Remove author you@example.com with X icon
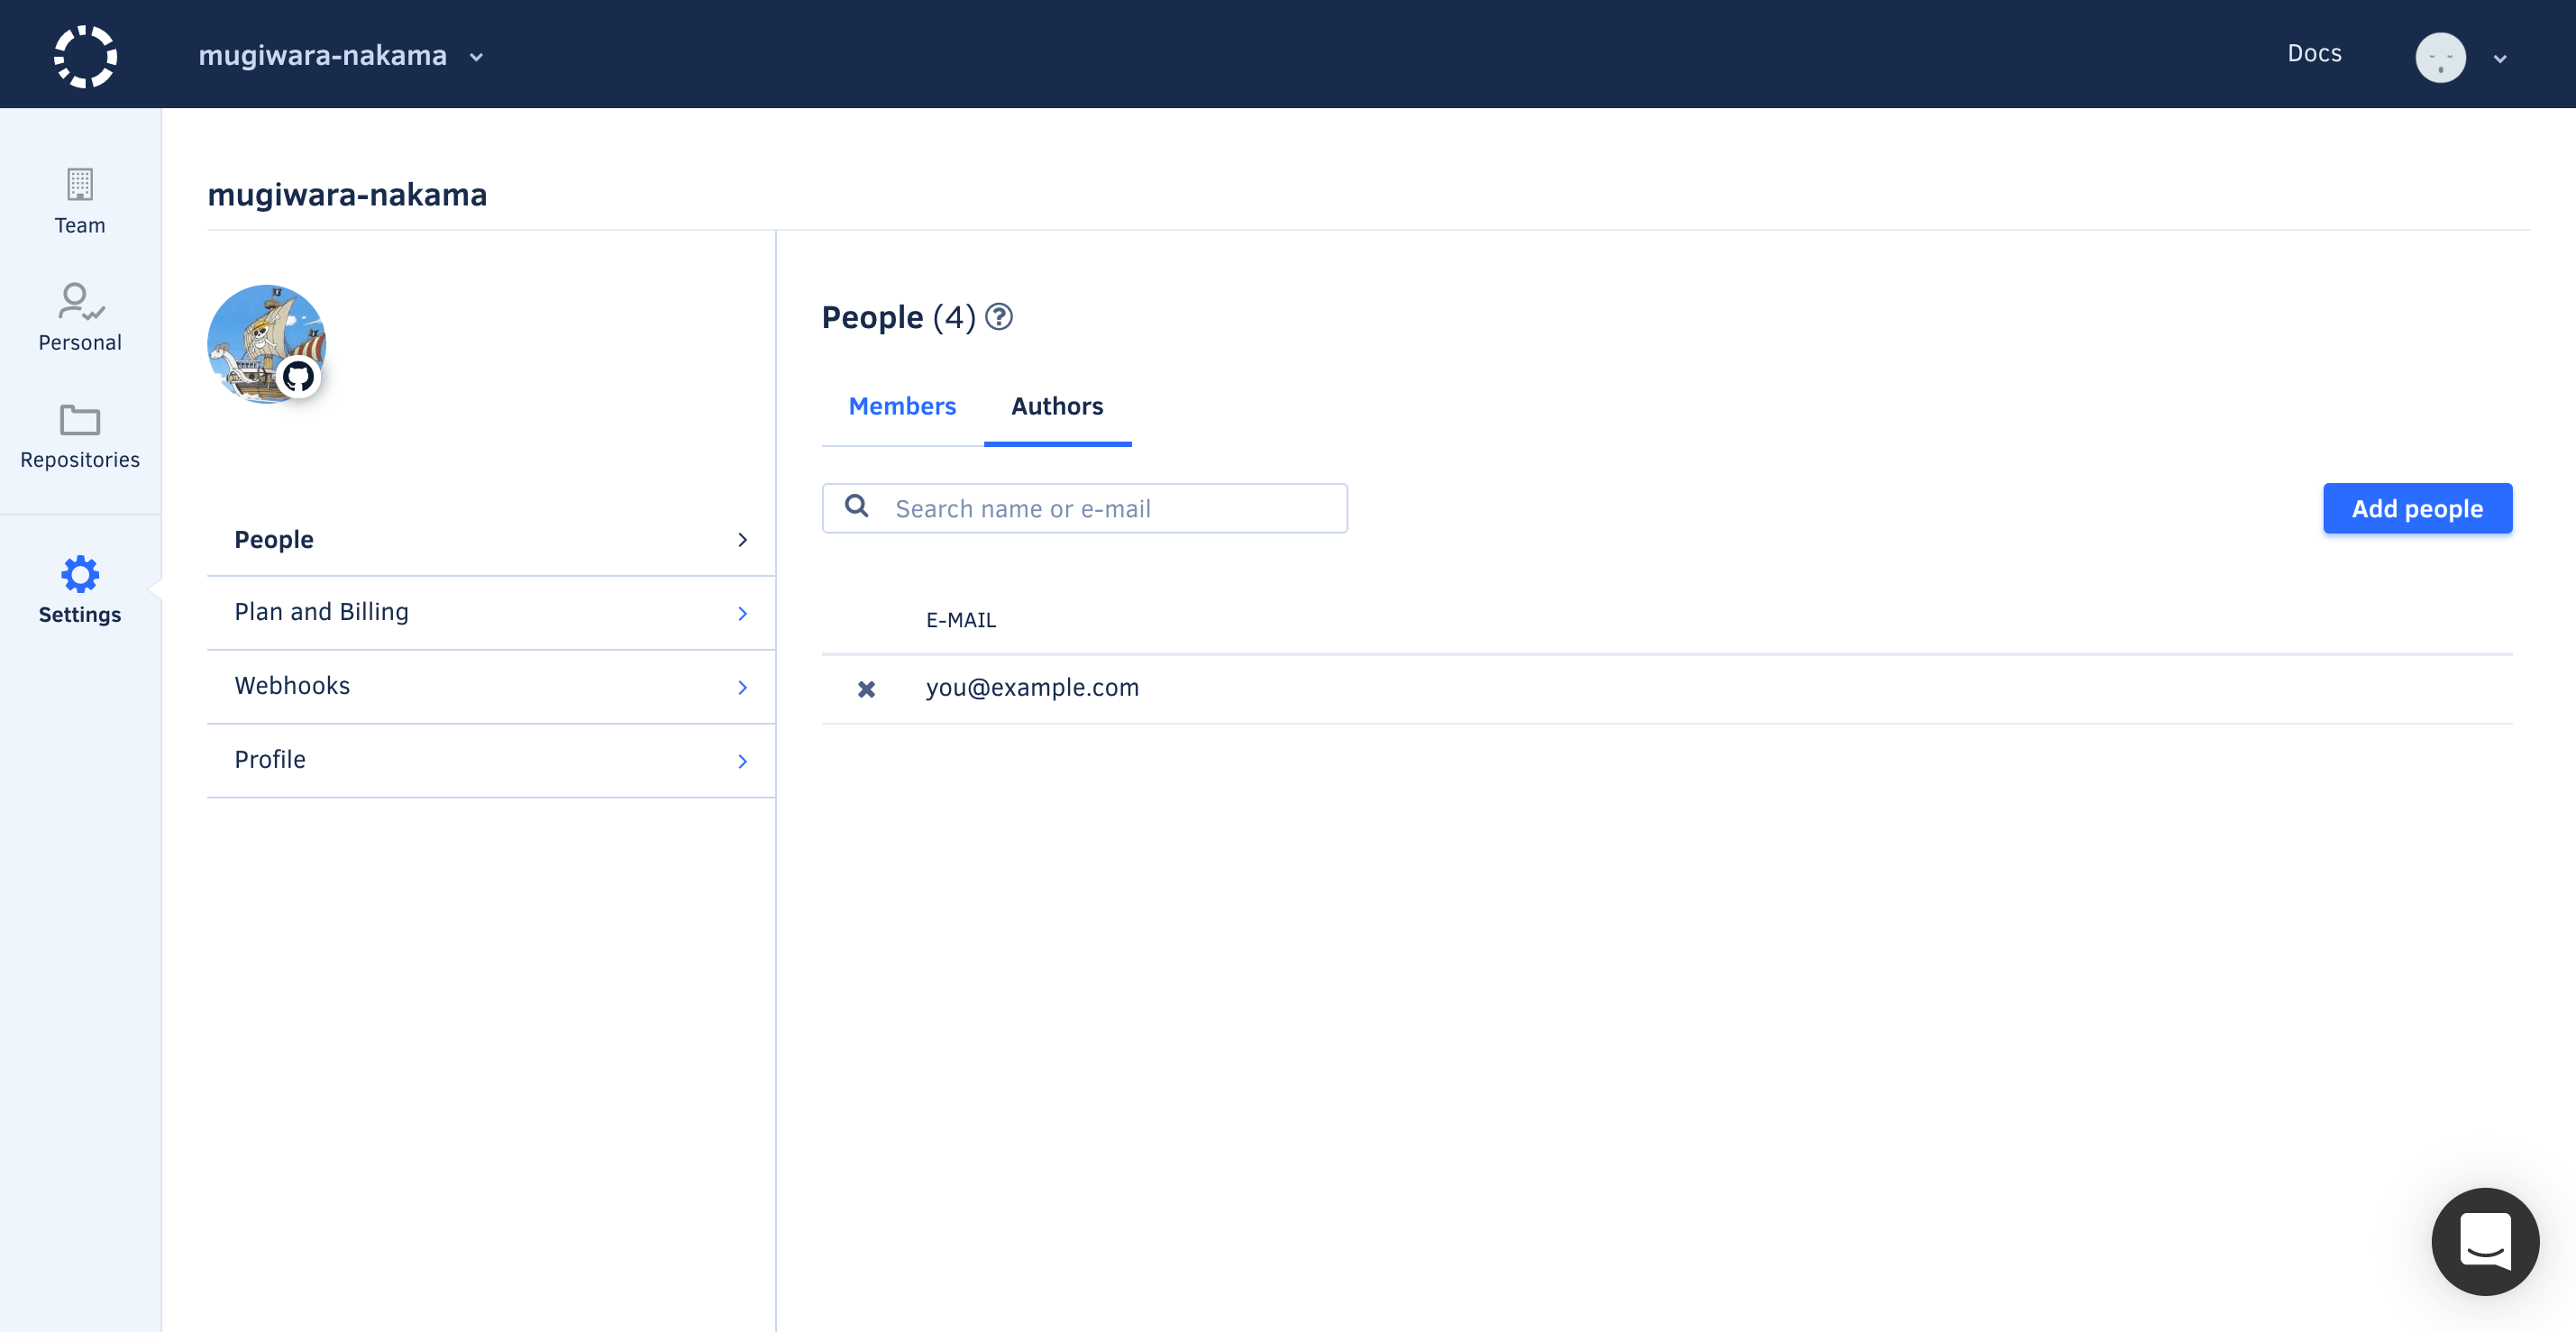The width and height of the screenshot is (2576, 1332). [866, 689]
